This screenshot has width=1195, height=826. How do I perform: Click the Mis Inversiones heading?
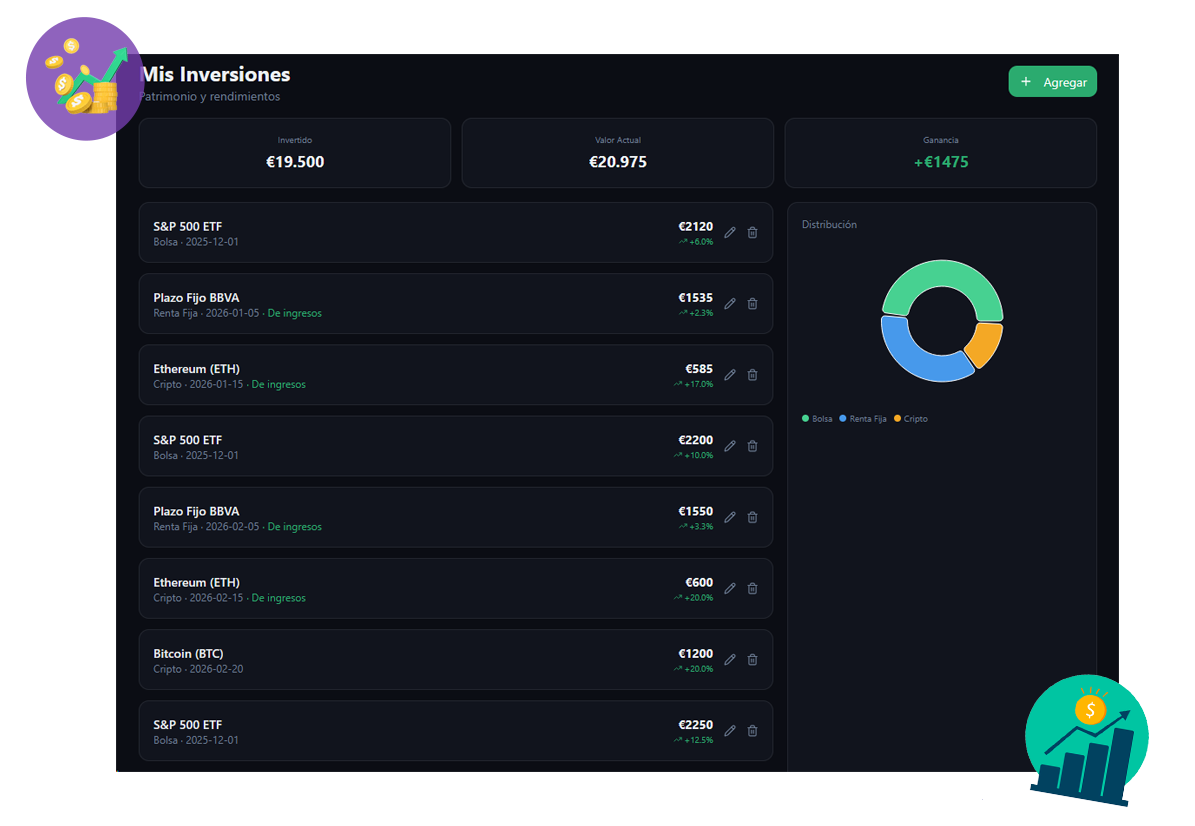click(216, 74)
